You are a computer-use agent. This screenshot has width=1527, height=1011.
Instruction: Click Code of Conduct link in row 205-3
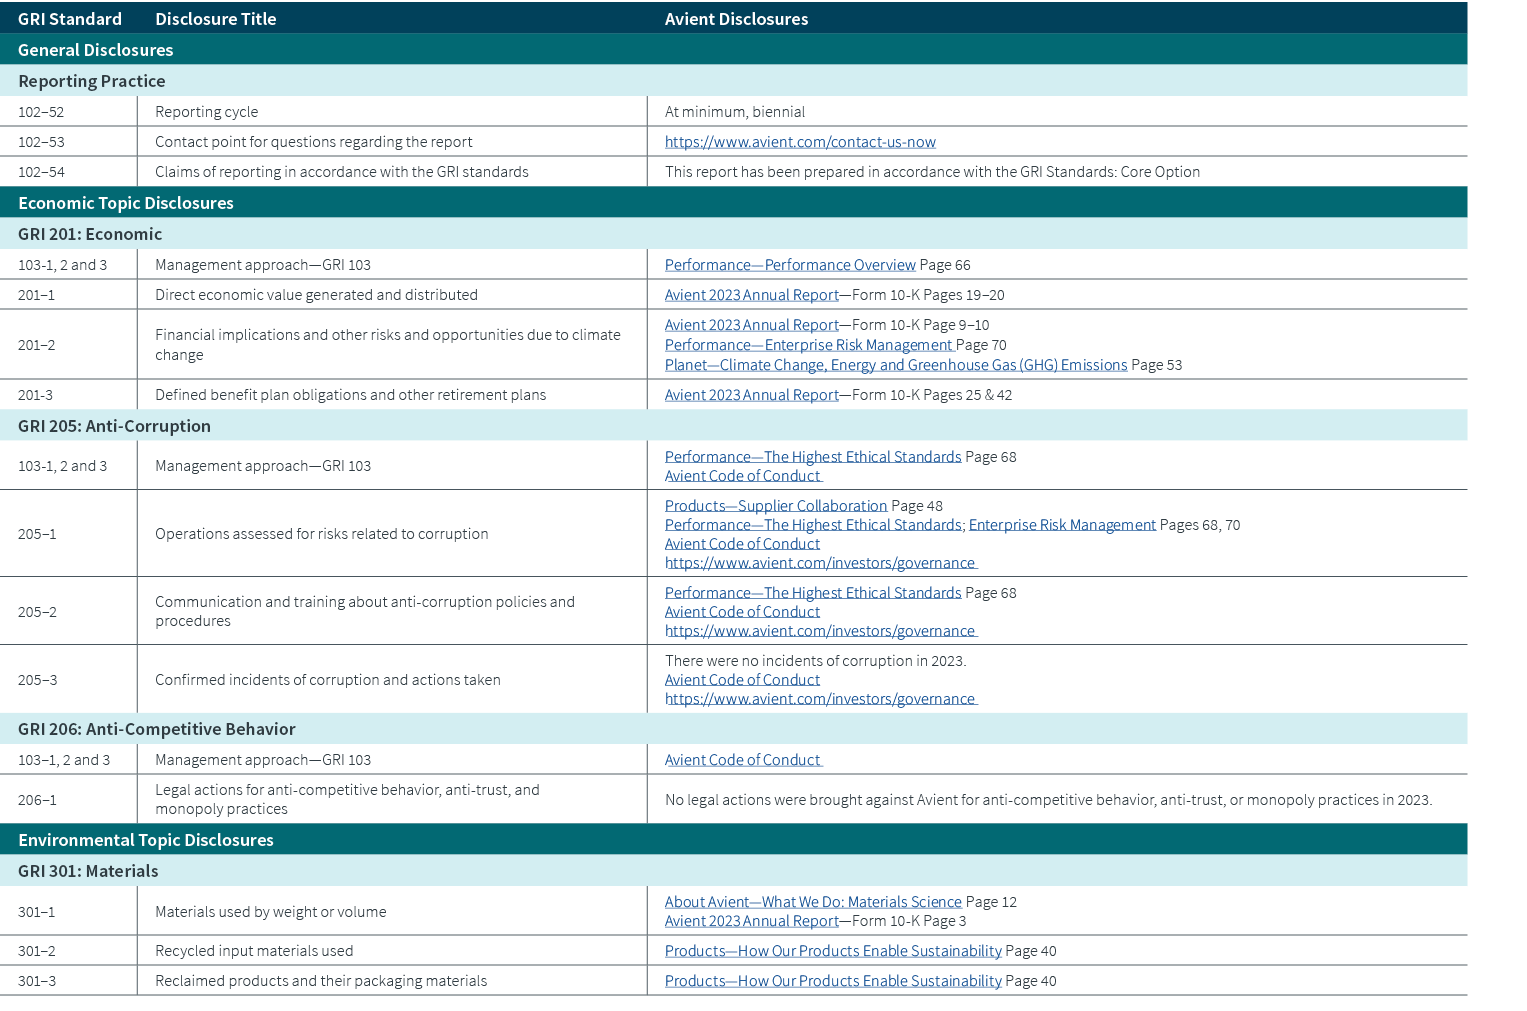(x=742, y=679)
